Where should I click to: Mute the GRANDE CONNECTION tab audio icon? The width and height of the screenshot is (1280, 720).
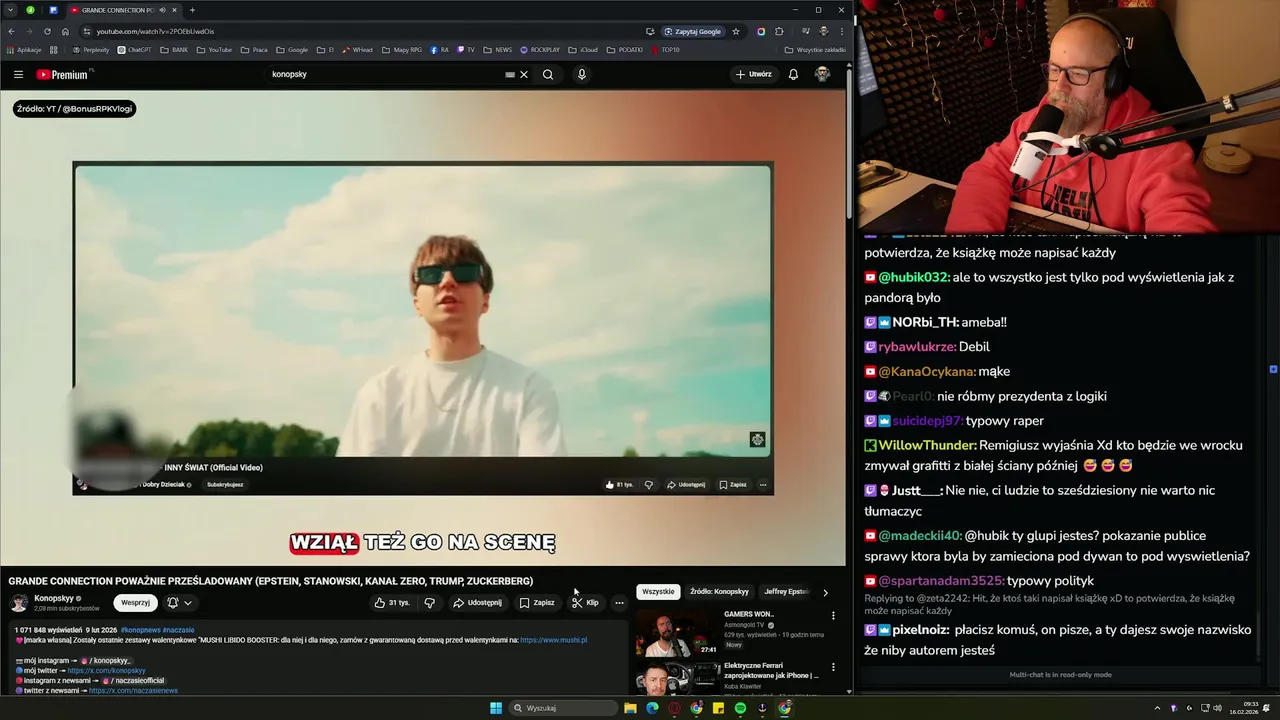[162, 10]
